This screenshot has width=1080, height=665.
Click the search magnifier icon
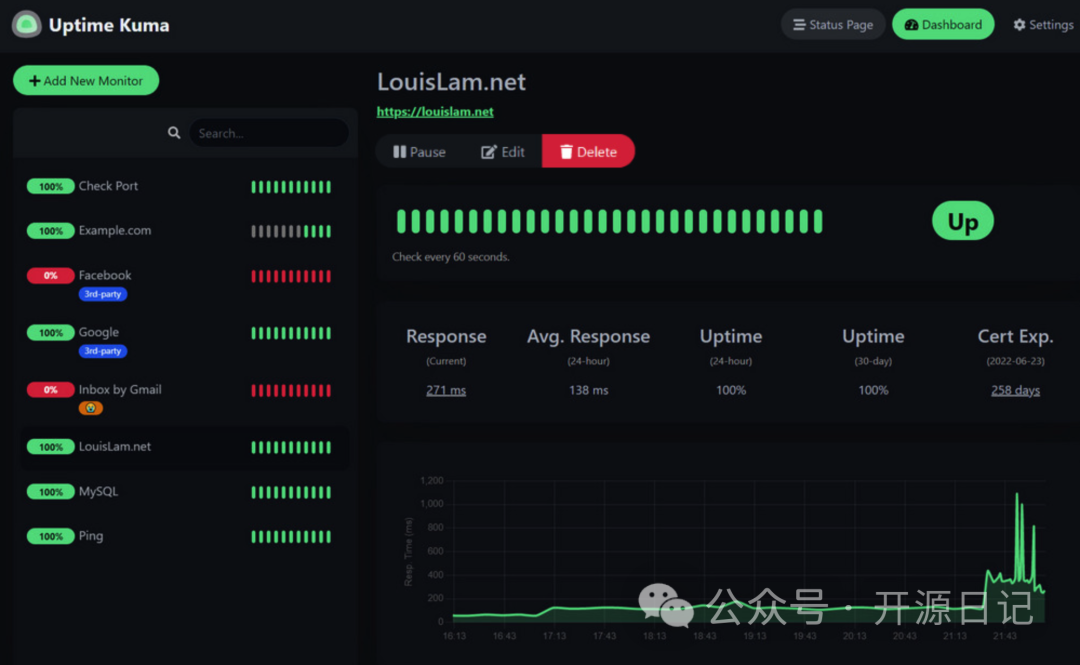[x=174, y=132]
